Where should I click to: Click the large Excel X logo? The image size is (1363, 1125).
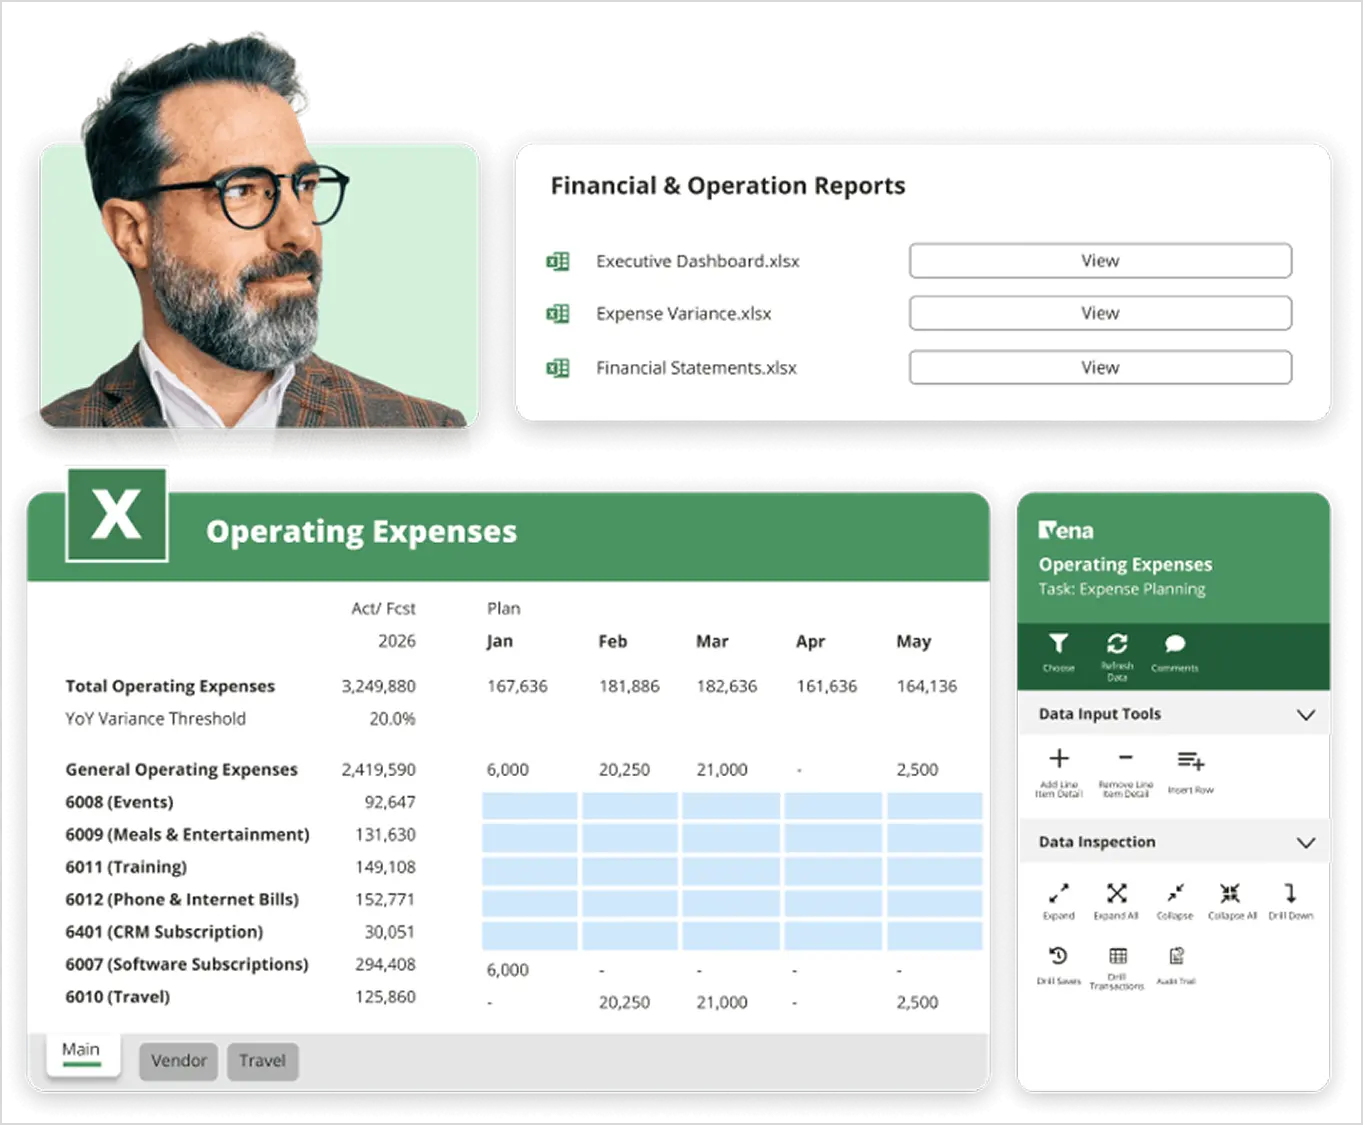[116, 515]
